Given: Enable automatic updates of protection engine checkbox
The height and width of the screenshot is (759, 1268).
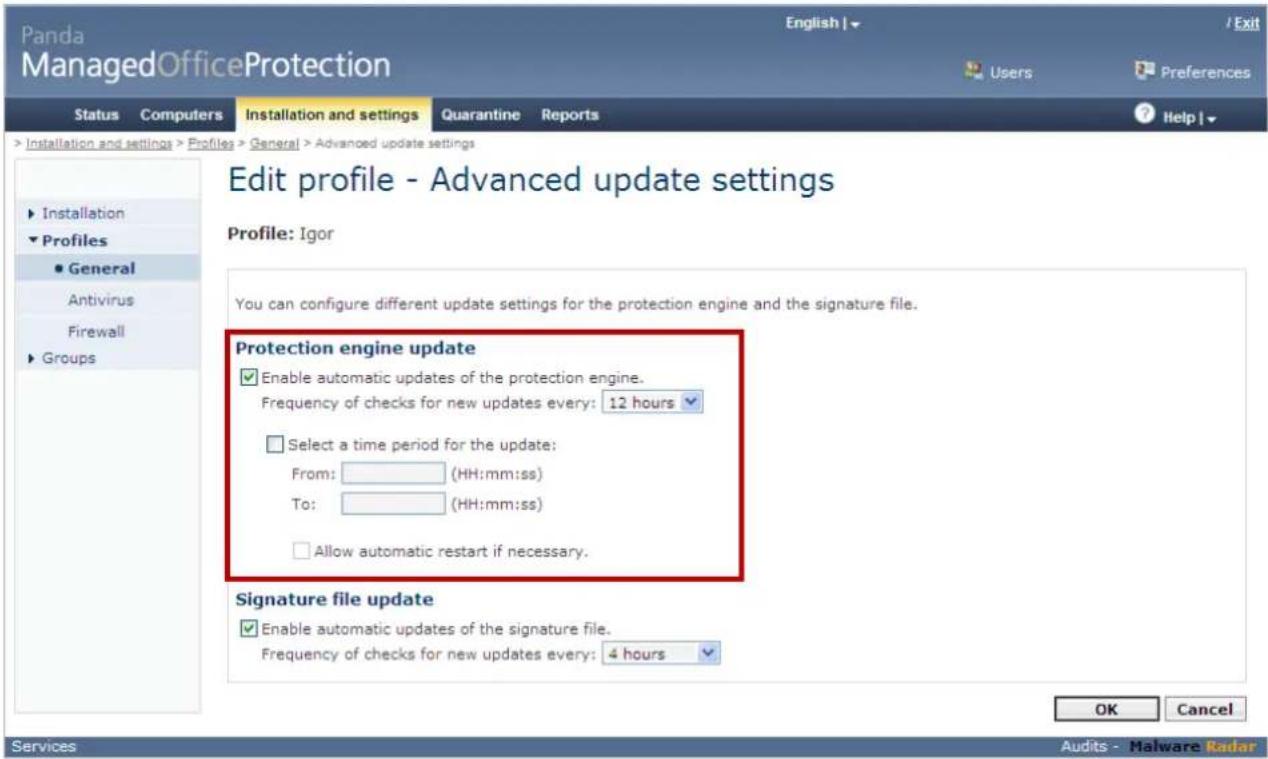Looking at the screenshot, I should coord(249,378).
